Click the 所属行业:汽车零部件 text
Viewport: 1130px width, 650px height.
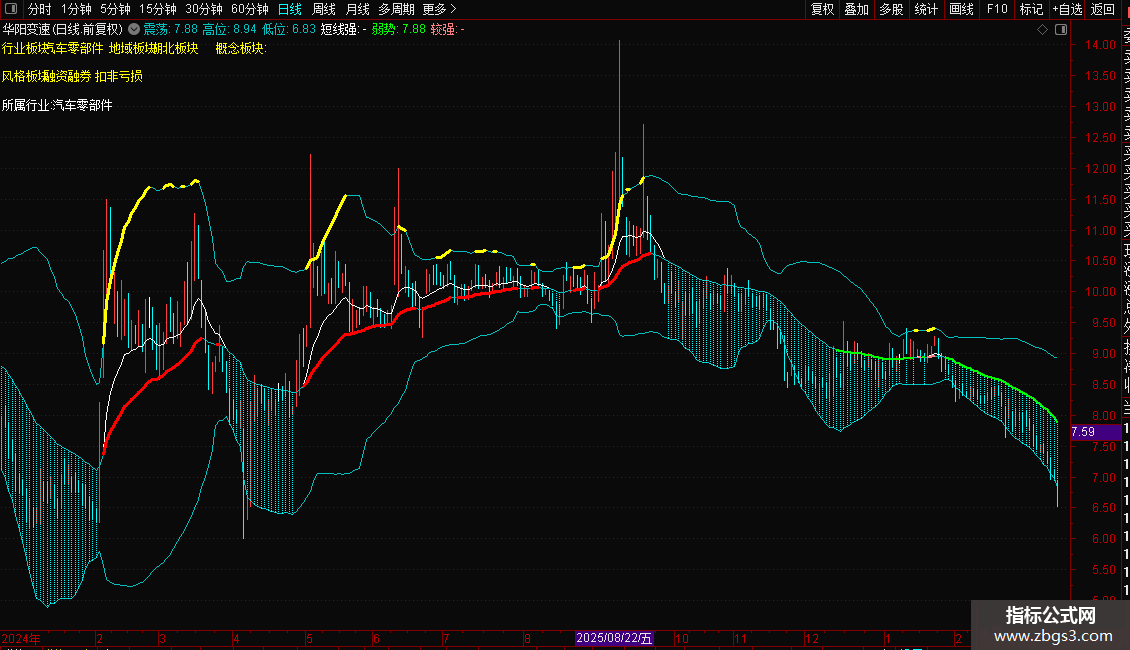click(x=57, y=105)
